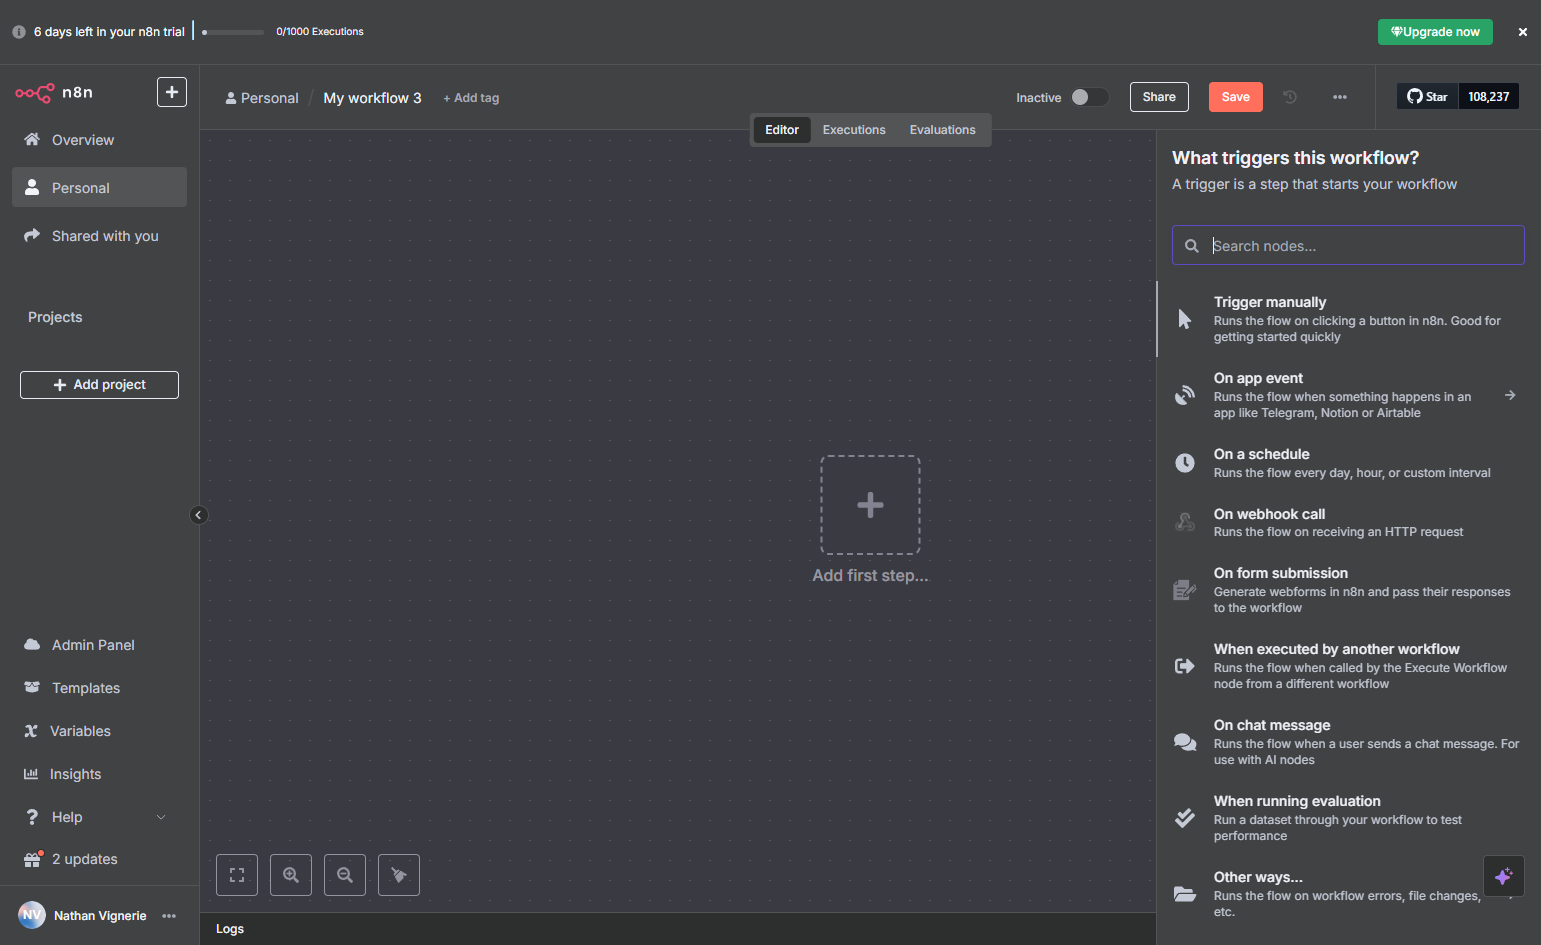Click the plus create button beside n8n logo
The image size is (1541, 945).
coord(172,92)
